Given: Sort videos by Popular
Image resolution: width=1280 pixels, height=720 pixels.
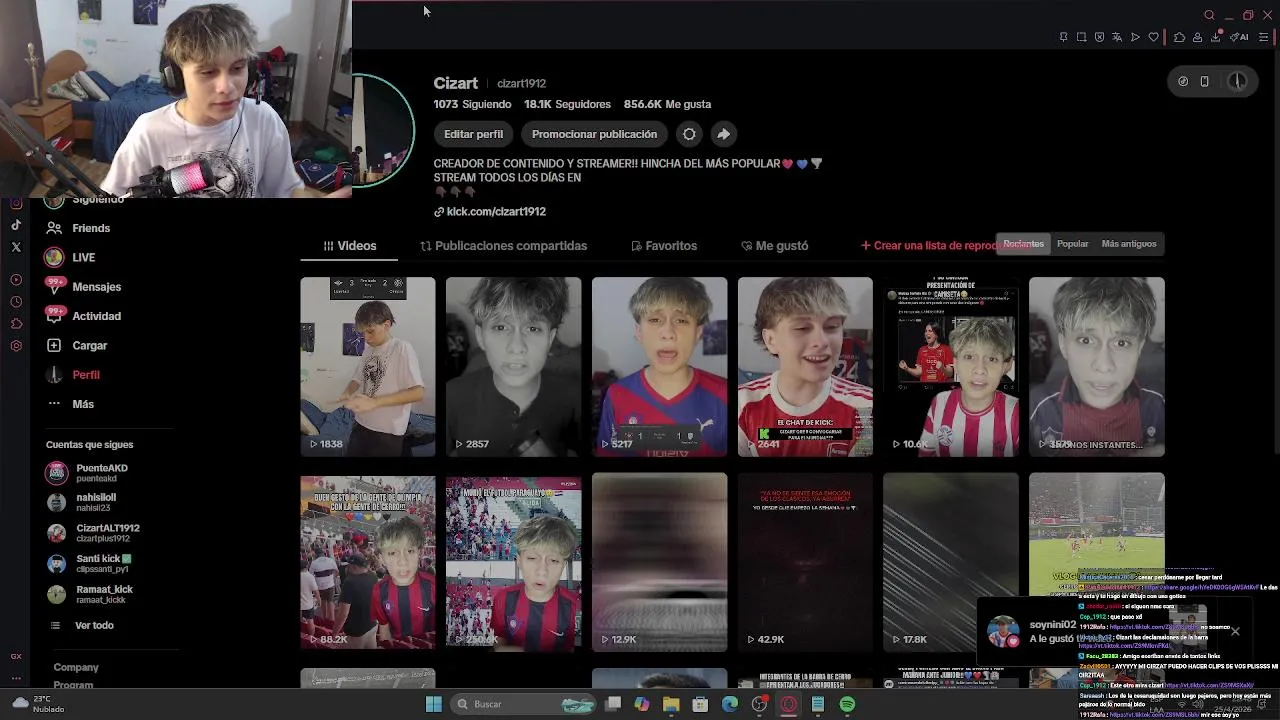Looking at the screenshot, I should pos(1073,244).
